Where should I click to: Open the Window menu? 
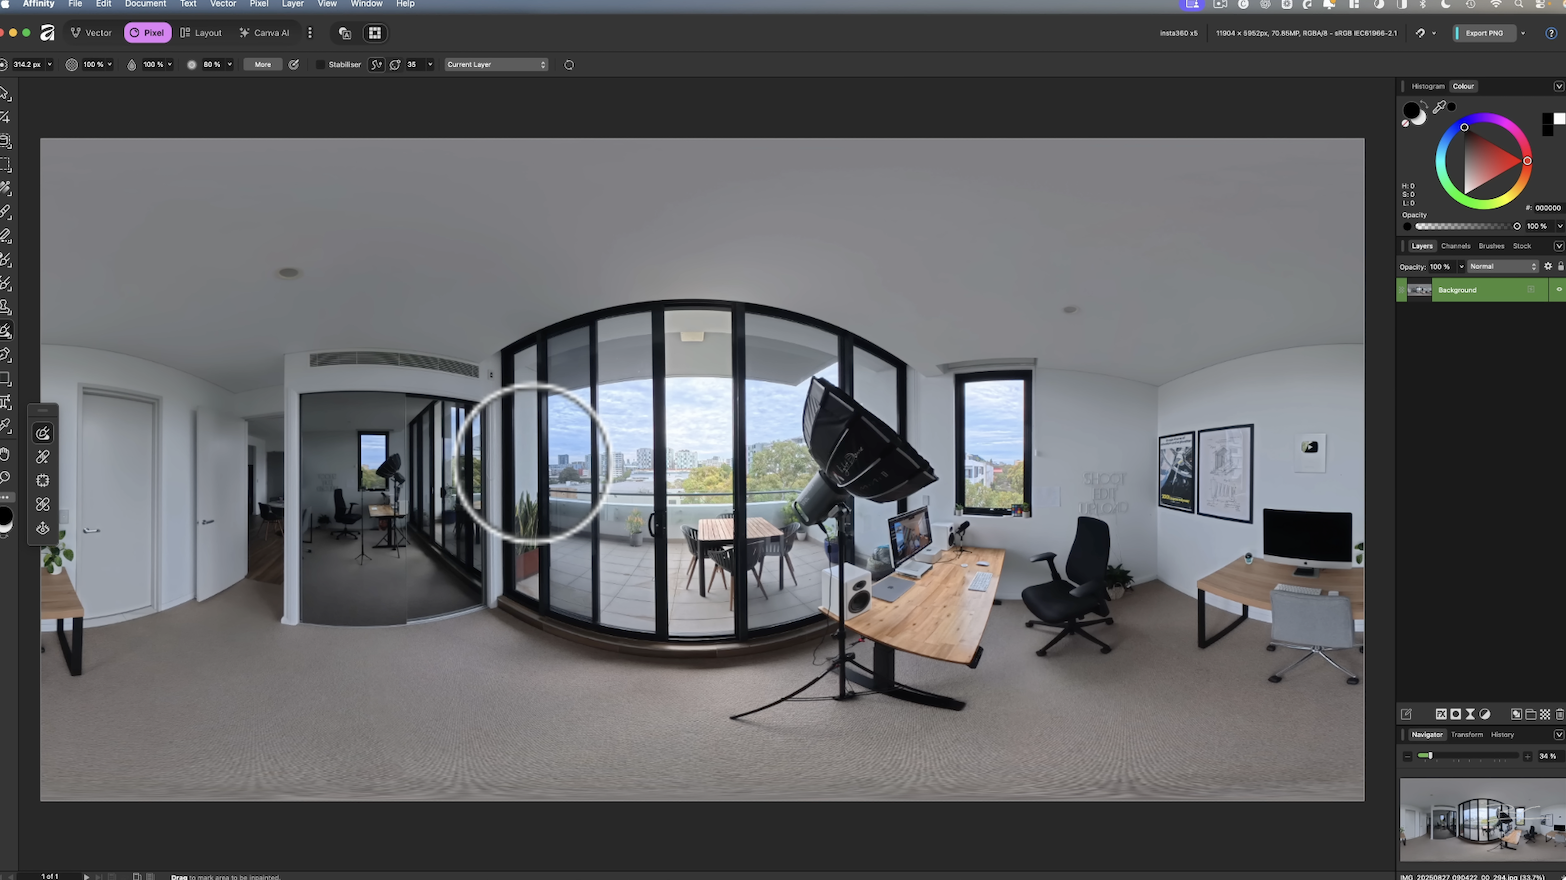click(367, 4)
